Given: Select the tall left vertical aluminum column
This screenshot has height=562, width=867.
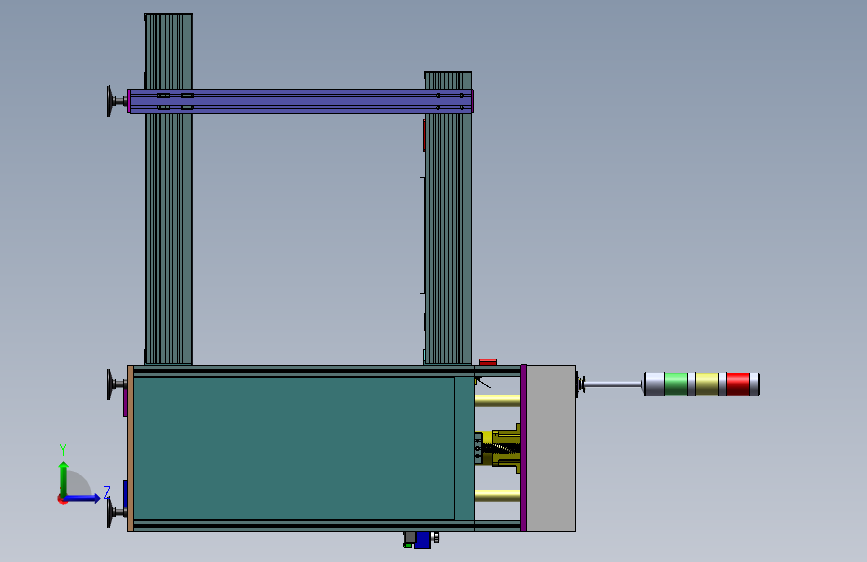Looking at the screenshot, I should 169,189.
